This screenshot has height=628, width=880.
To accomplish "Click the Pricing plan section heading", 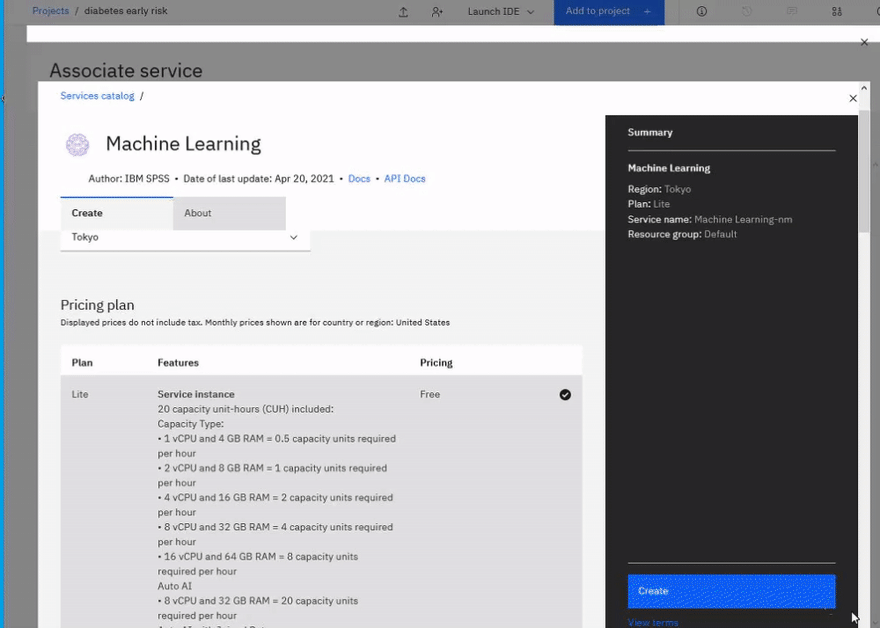I will pos(97,305).
